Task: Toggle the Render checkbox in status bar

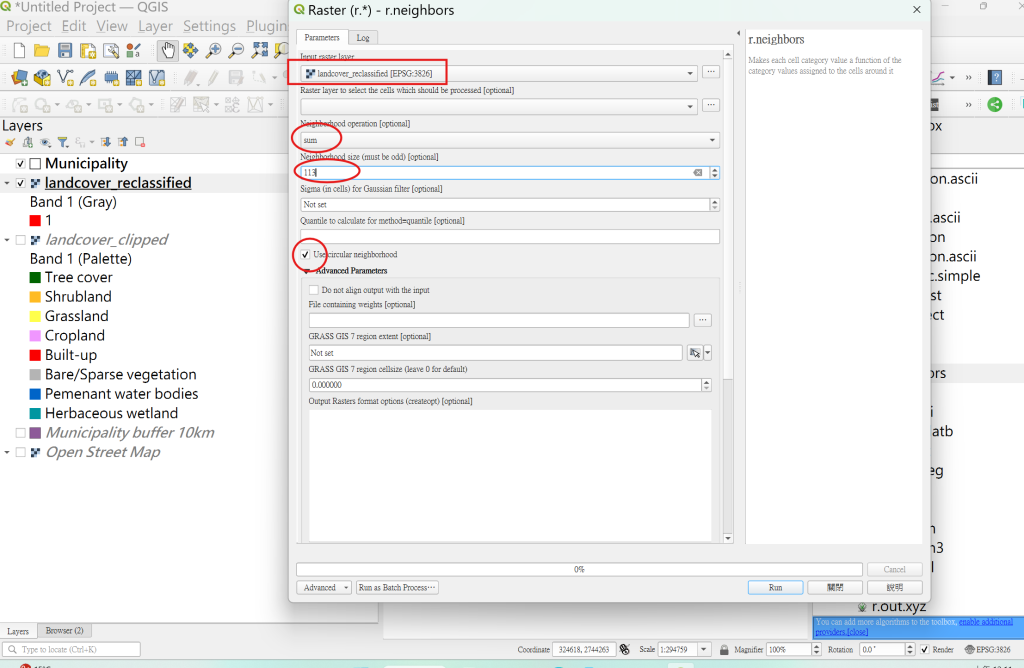Action: point(925,649)
